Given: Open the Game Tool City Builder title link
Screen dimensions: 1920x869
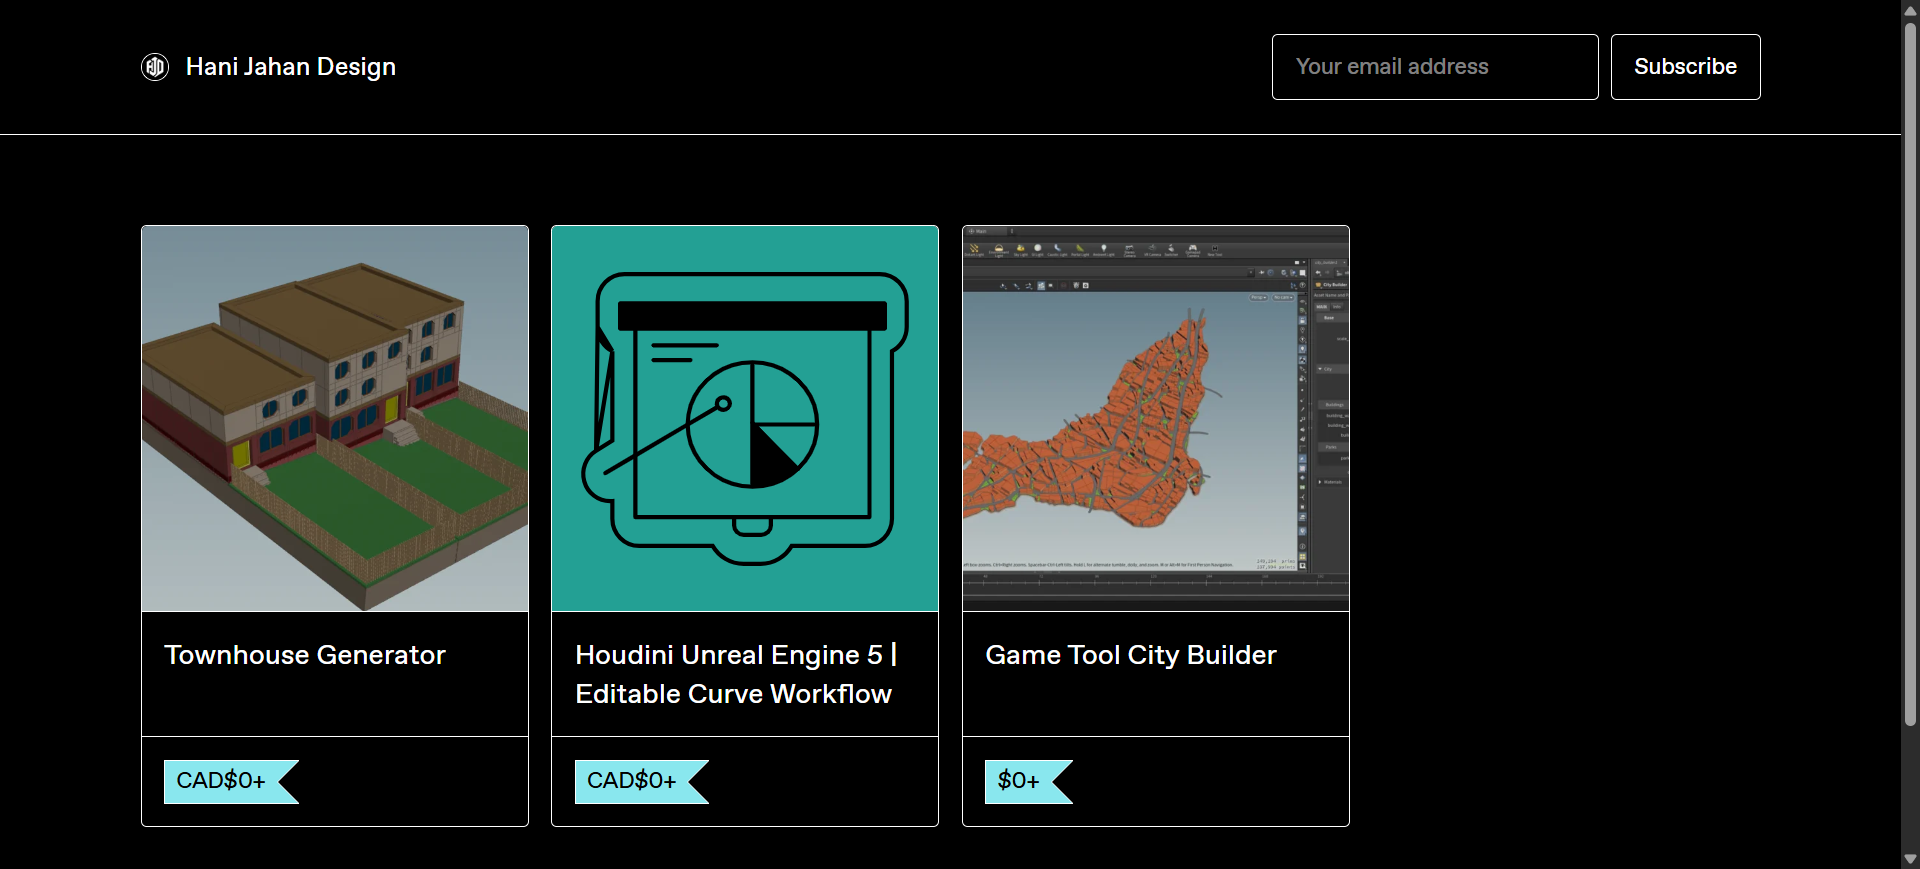Looking at the screenshot, I should pos(1131,655).
